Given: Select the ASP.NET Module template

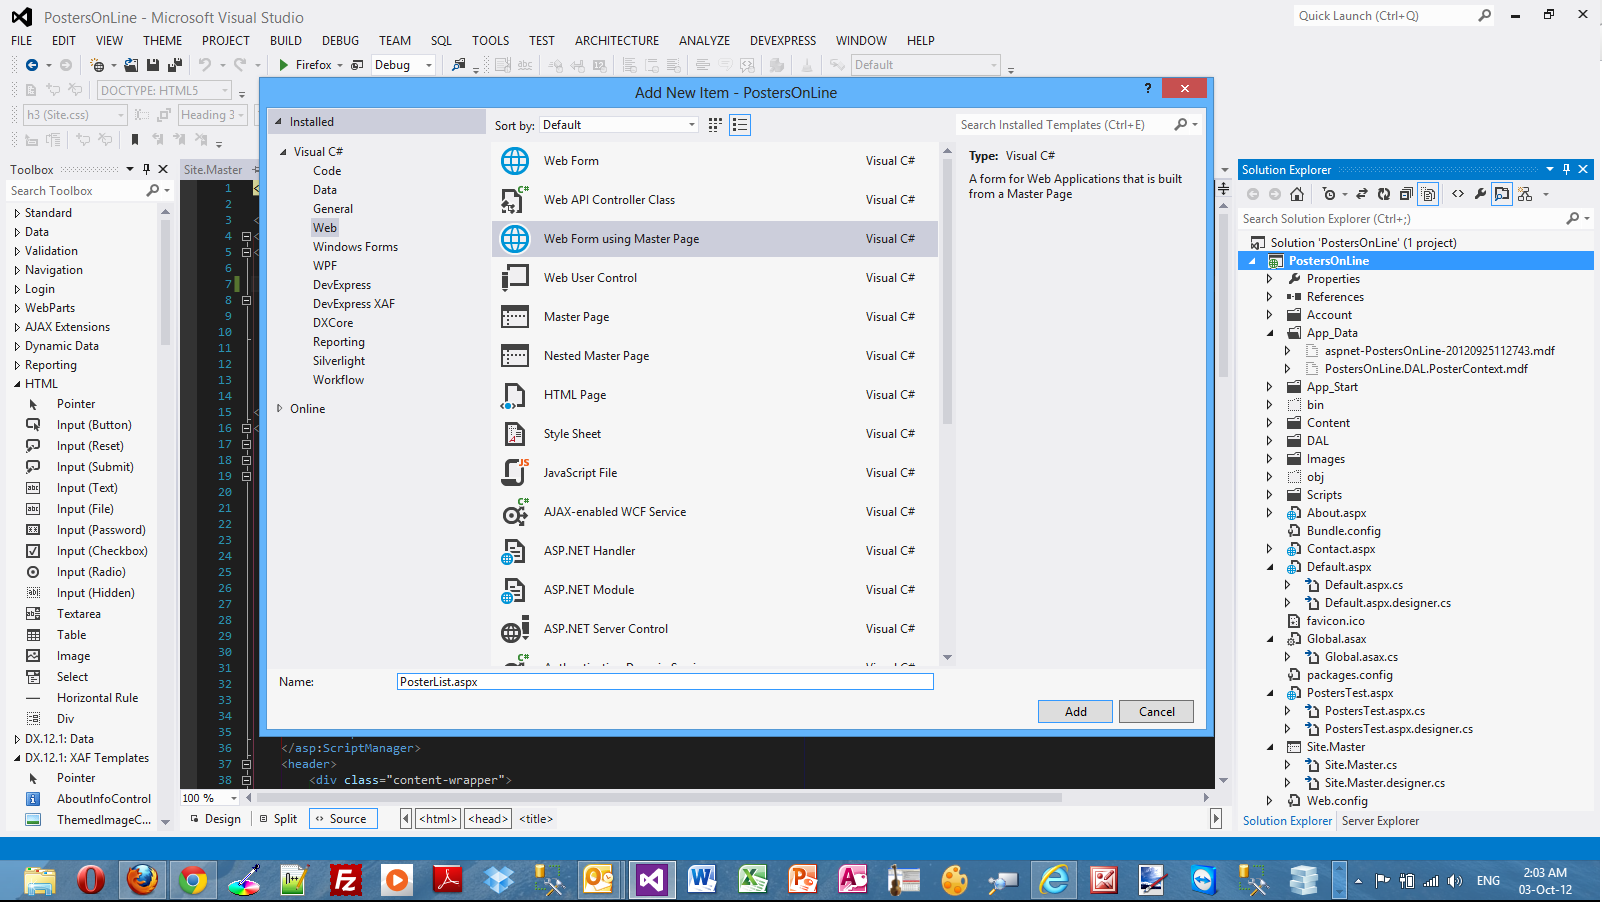Looking at the screenshot, I should coord(715,590).
